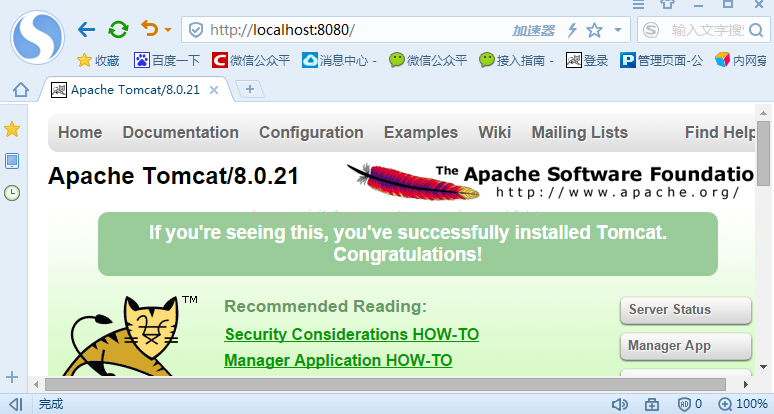Screen dimensions: 774x414
Task: Click the horizontal scrollbar right arrow
Action: tap(745, 384)
